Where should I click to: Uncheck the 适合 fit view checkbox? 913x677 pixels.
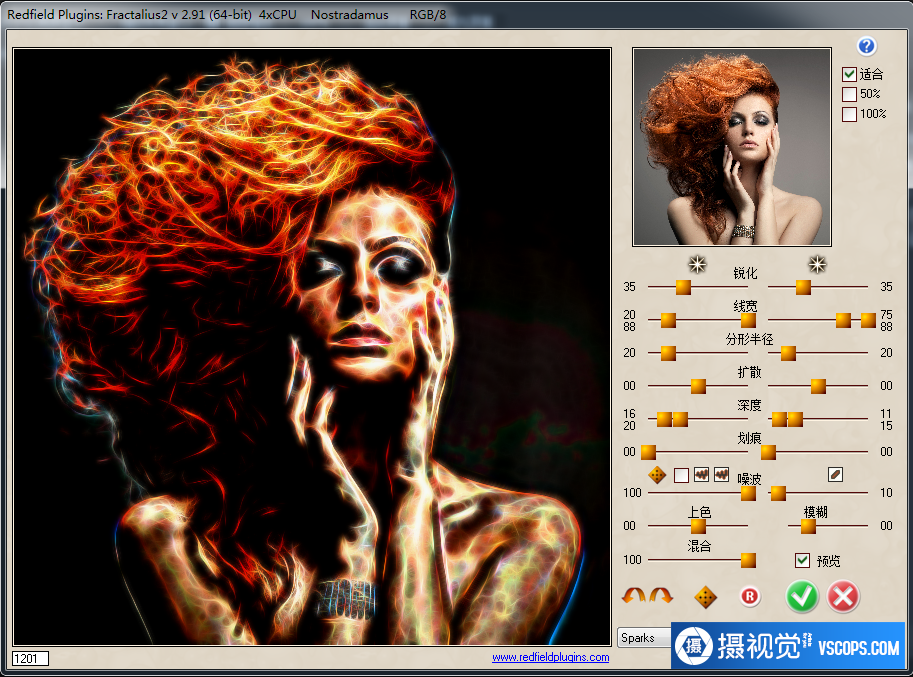point(849,74)
